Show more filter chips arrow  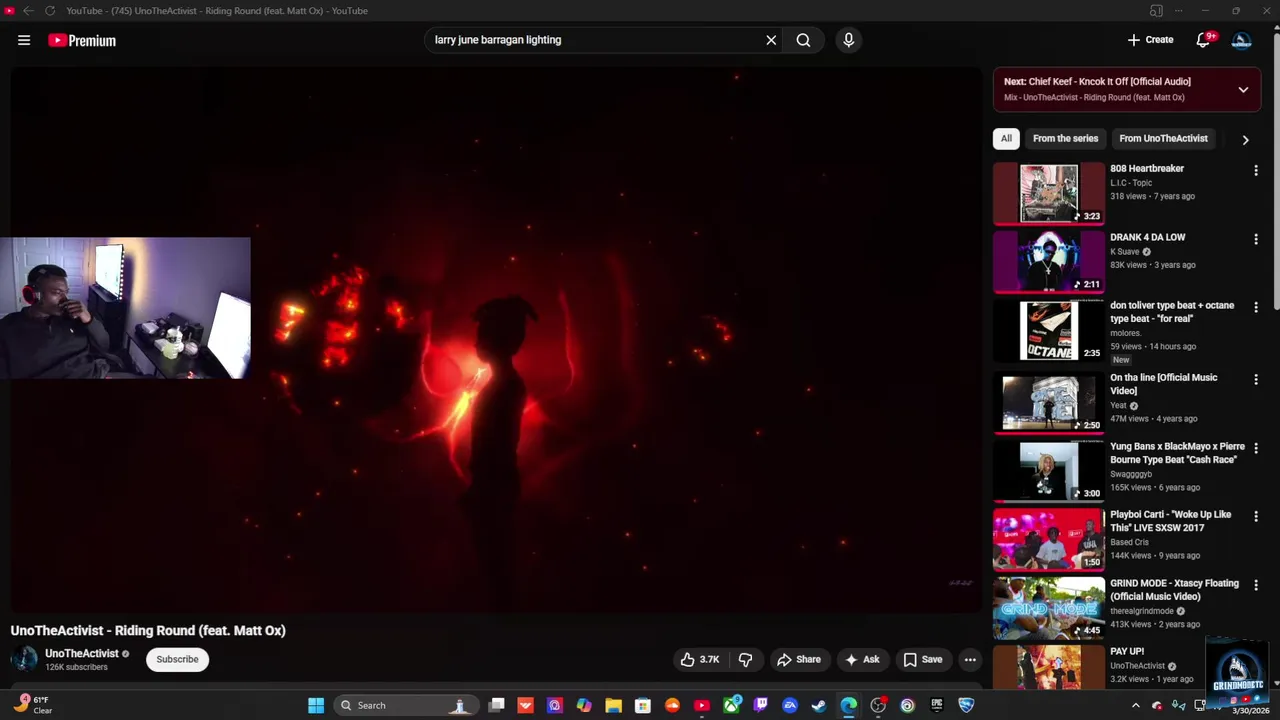[x=1245, y=140]
